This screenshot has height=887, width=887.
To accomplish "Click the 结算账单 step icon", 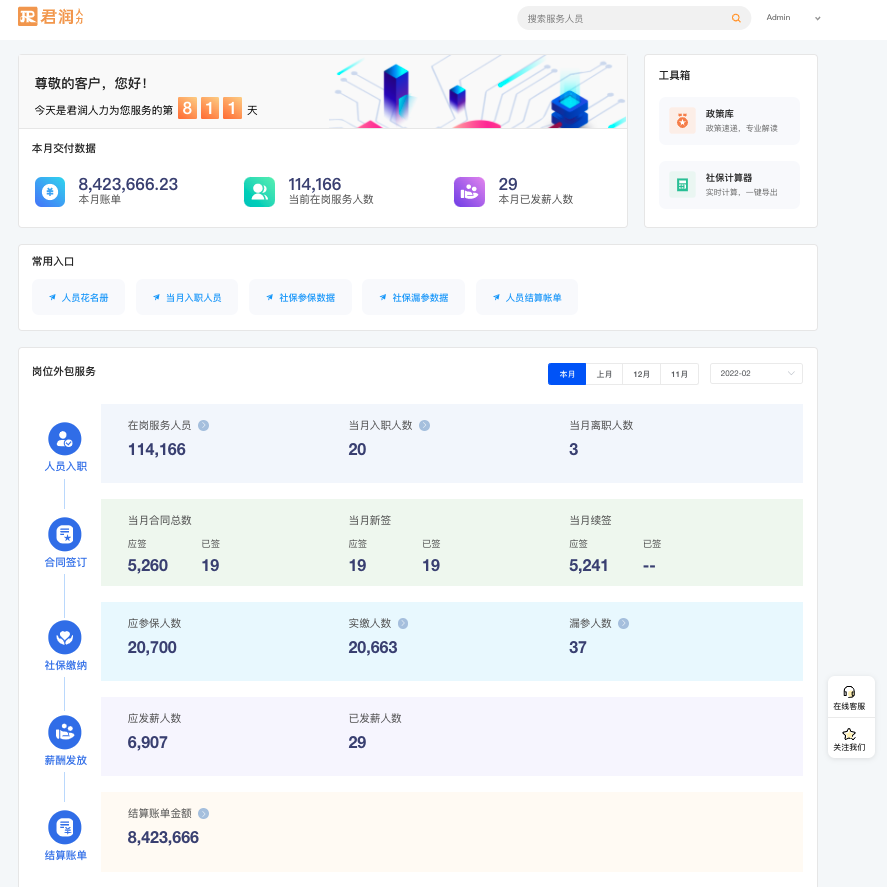I will point(64,827).
